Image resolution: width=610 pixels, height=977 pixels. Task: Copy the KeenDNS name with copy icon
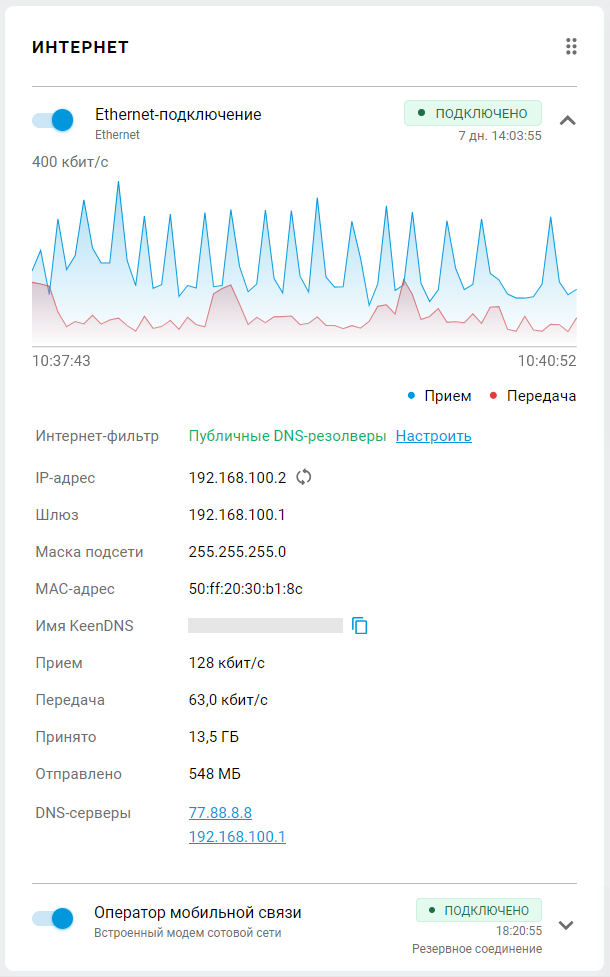(x=360, y=626)
